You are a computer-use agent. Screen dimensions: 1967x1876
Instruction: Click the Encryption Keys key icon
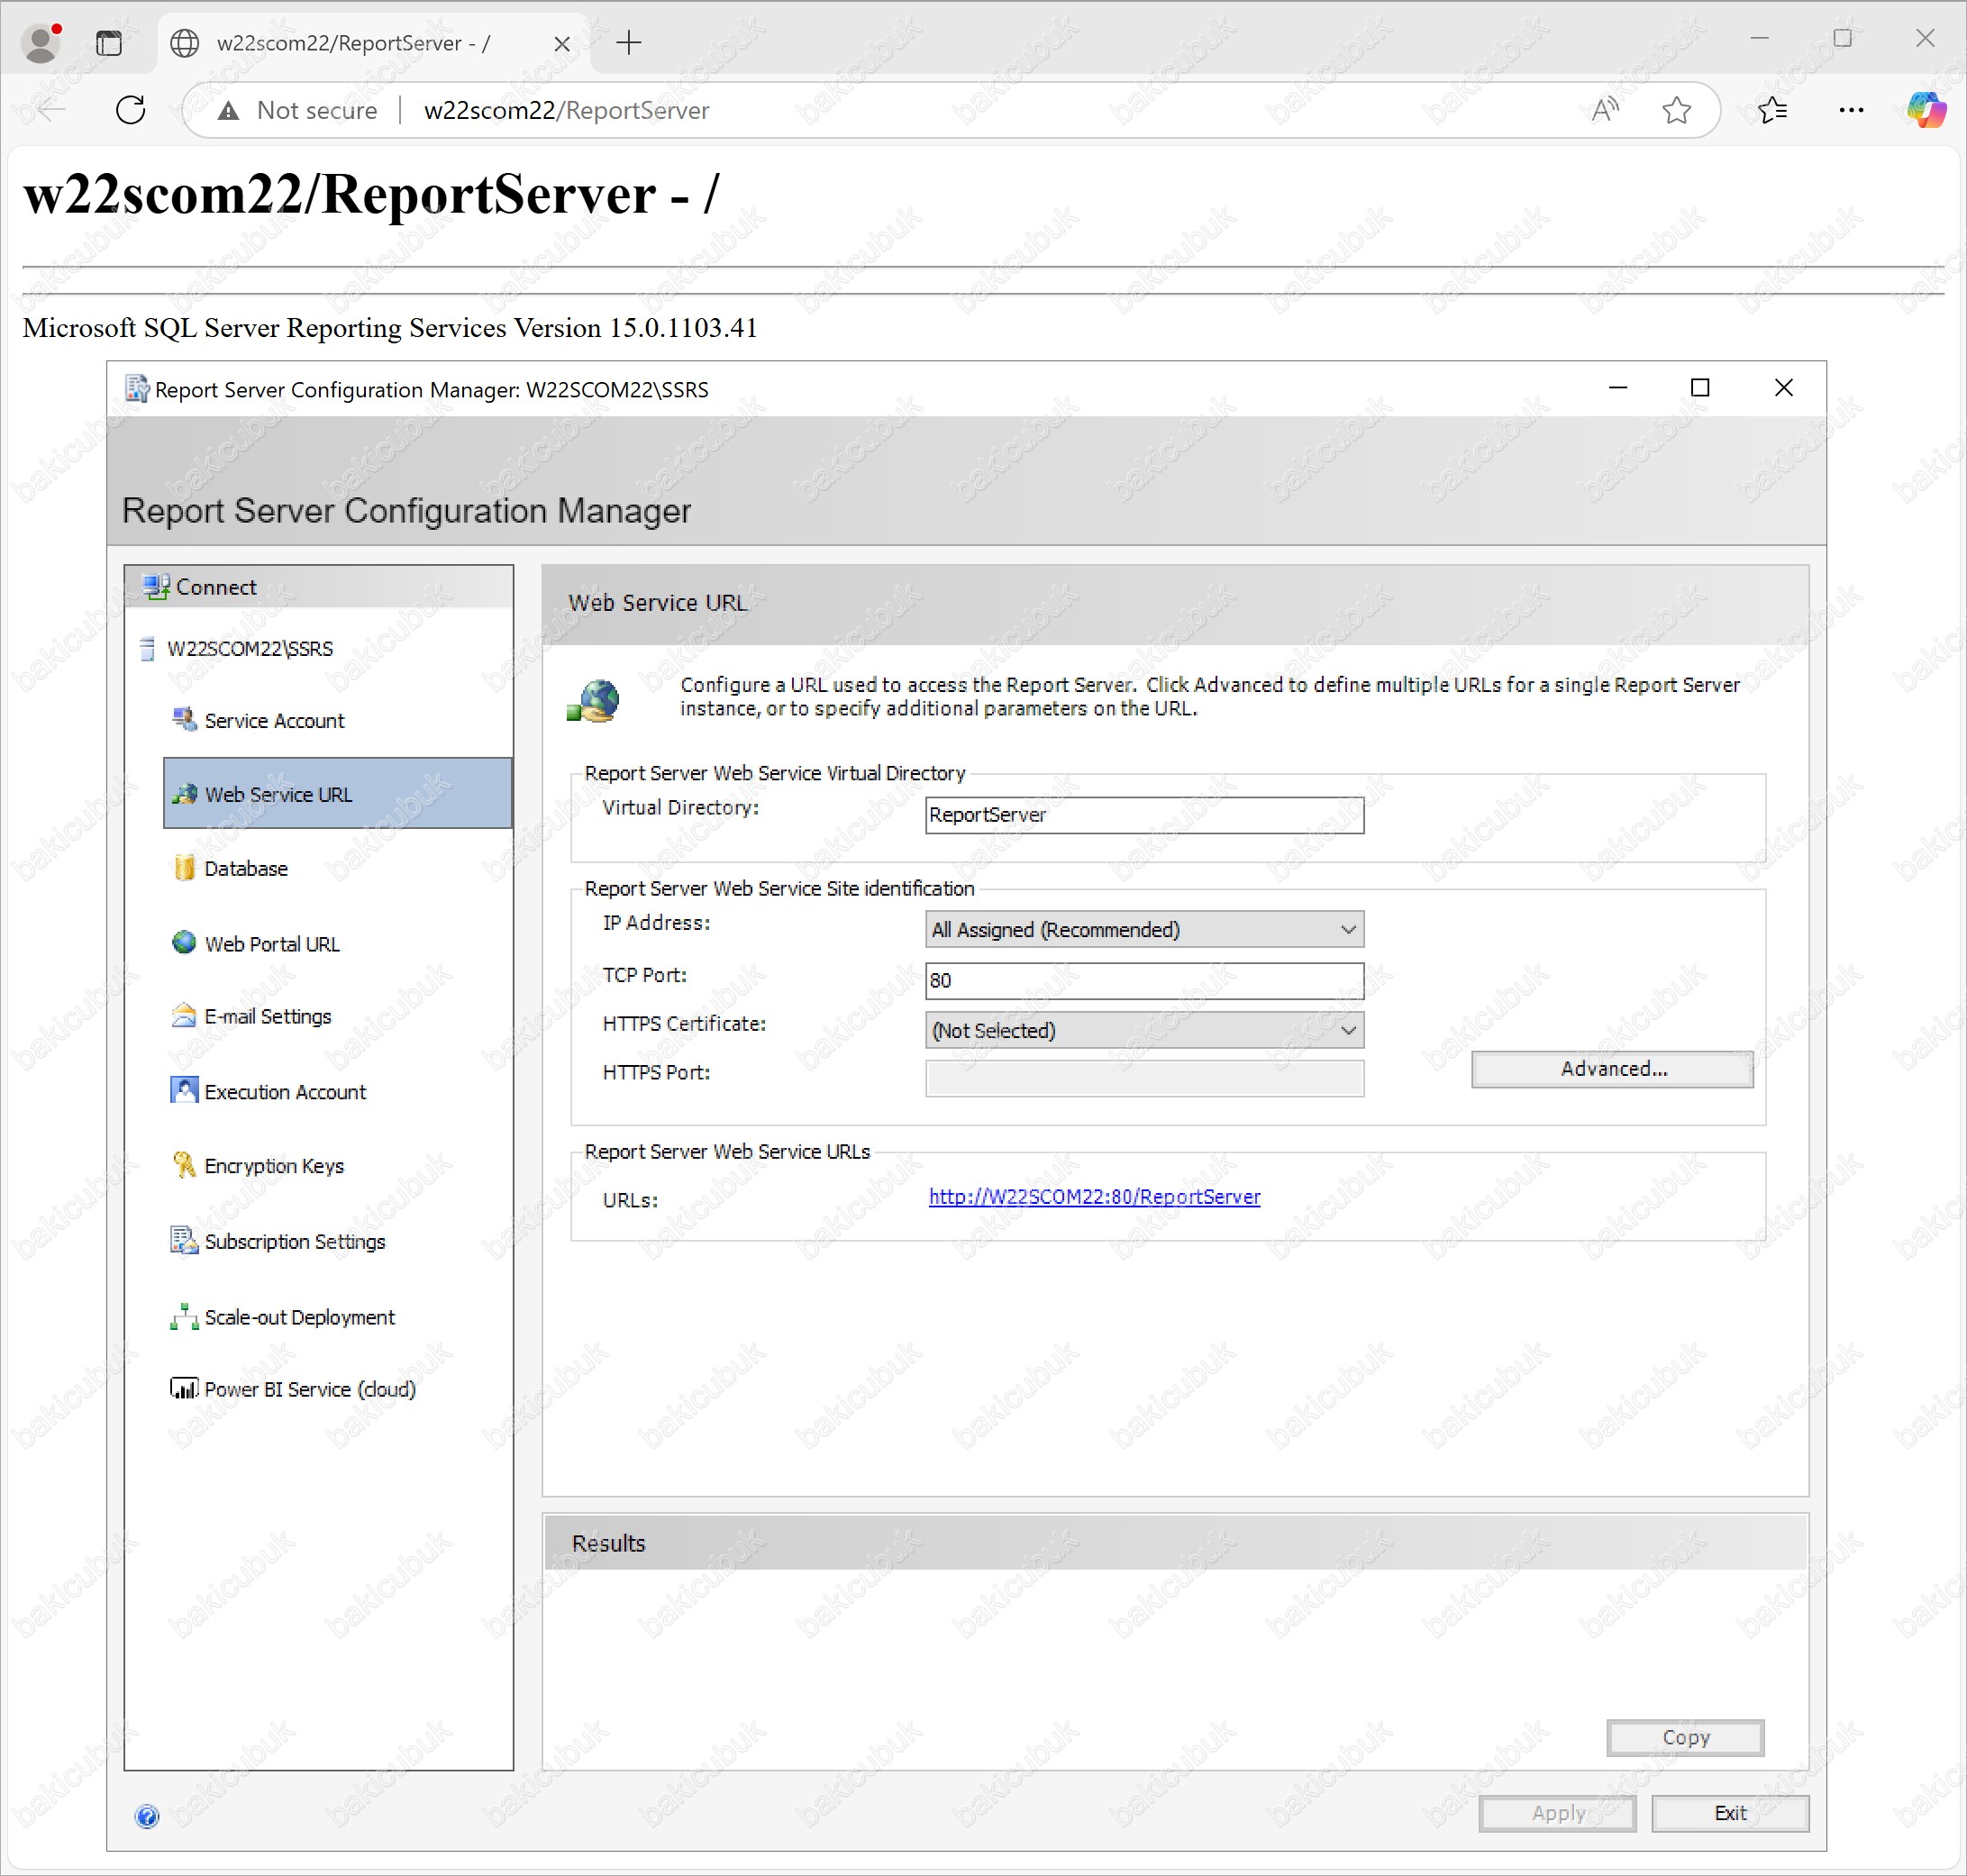click(x=184, y=1164)
